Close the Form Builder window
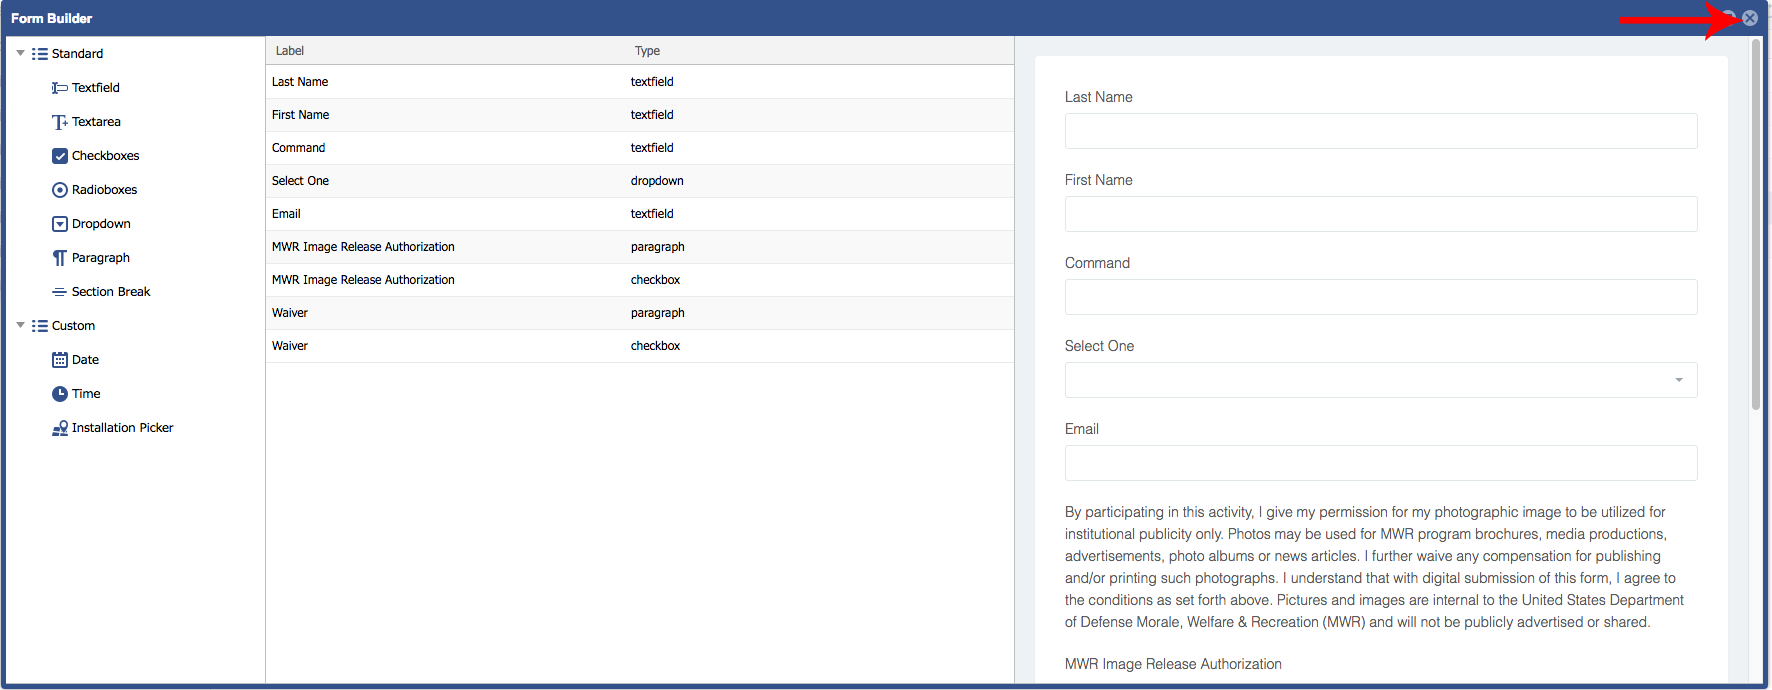This screenshot has height=690, width=1772. 1750,18
